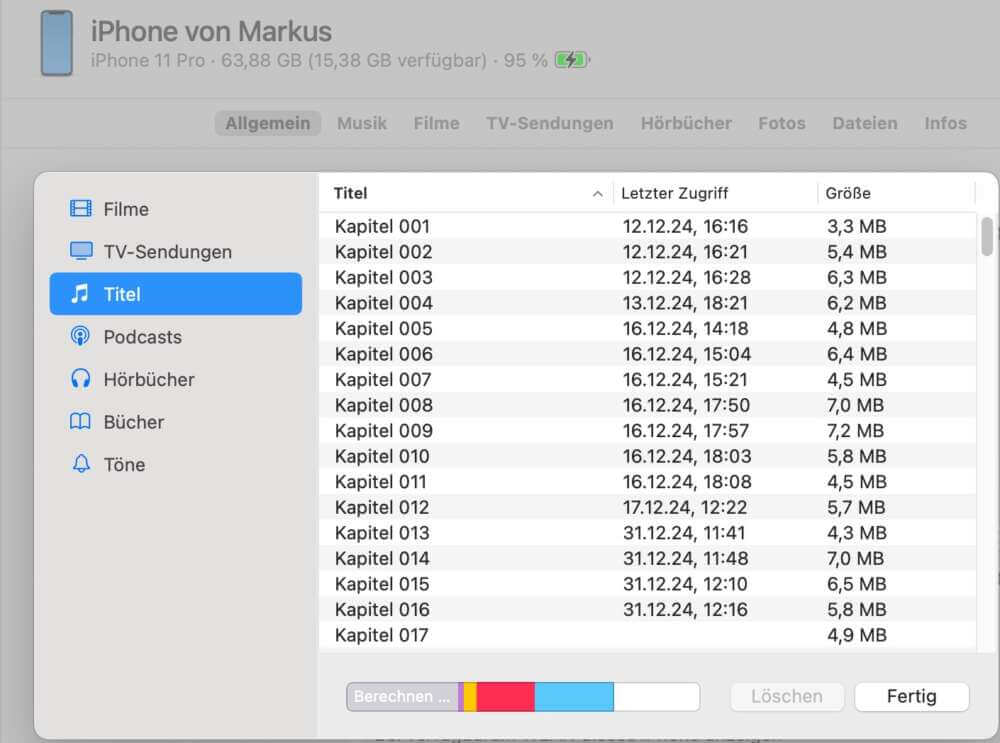This screenshot has width=1000, height=743.
Task: Toggle sort order via Titel column arrow
Action: [598, 194]
